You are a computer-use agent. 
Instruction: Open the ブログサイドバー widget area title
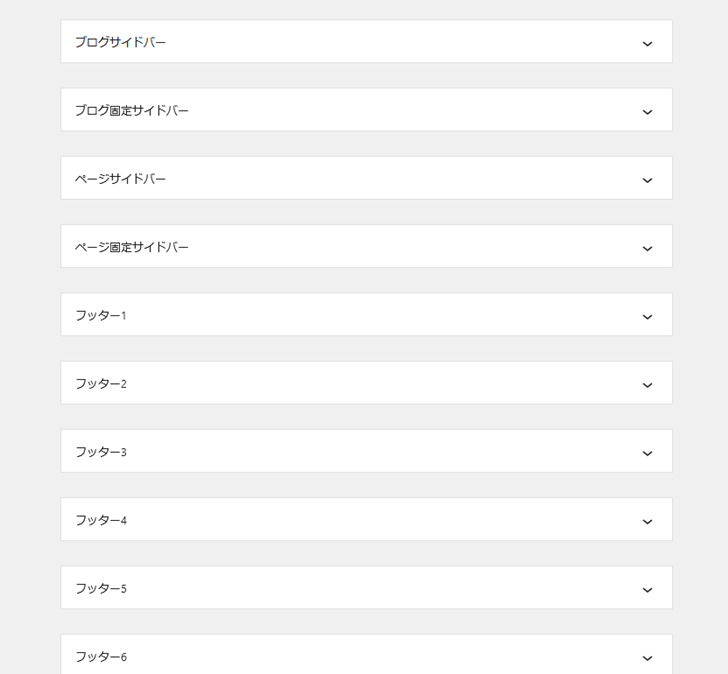(x=120, y=42)
